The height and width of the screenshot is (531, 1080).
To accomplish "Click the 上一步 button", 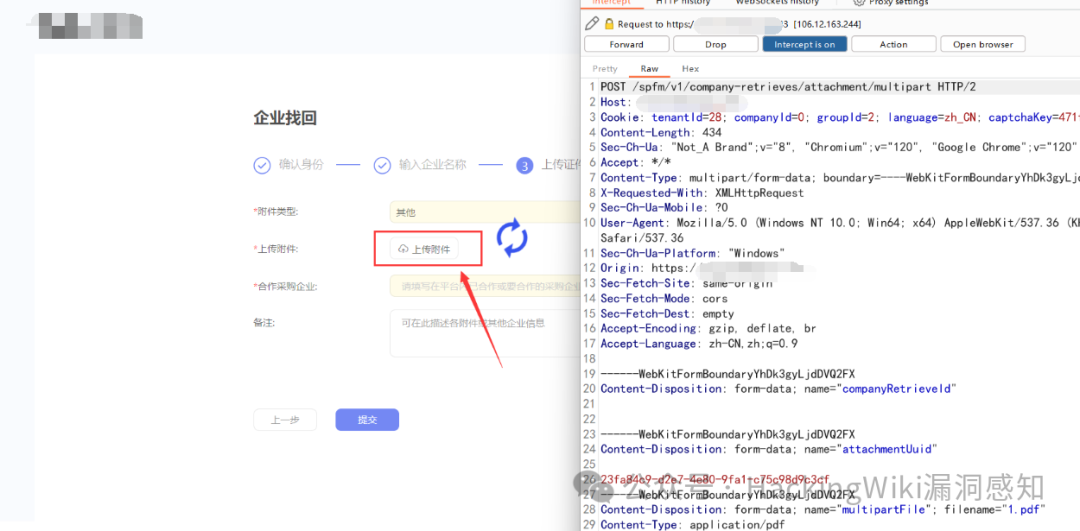I will (x=285, y=420).
